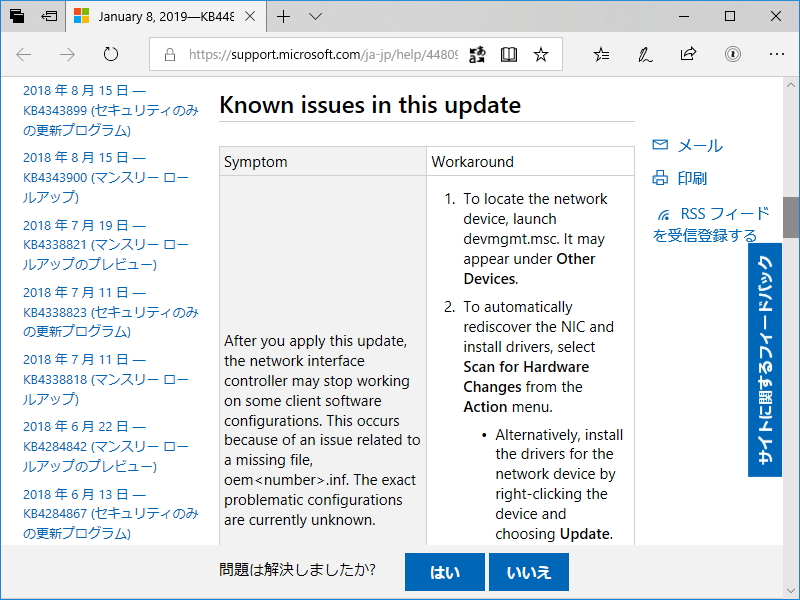Refresh the current page

pyautogui.click(x=110, y=54)
